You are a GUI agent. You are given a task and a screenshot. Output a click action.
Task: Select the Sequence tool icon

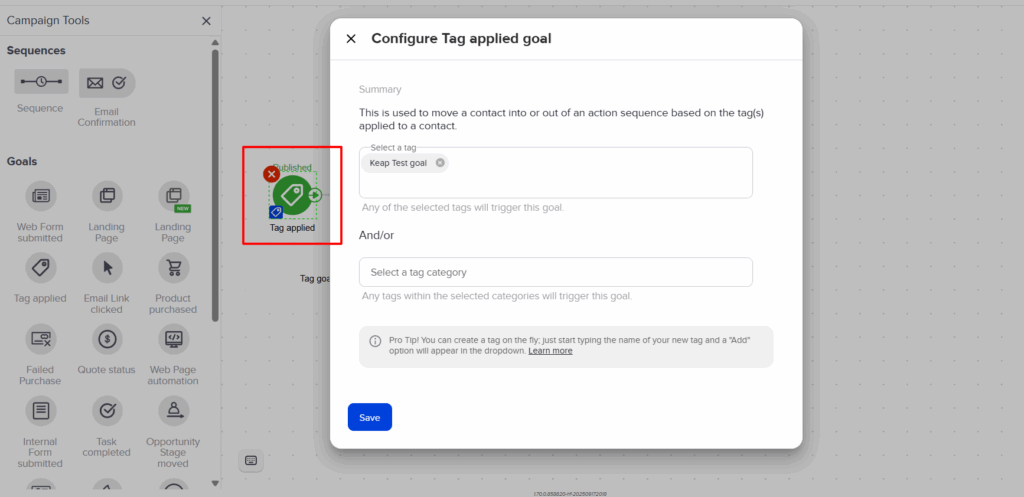[x=41, y=82]
